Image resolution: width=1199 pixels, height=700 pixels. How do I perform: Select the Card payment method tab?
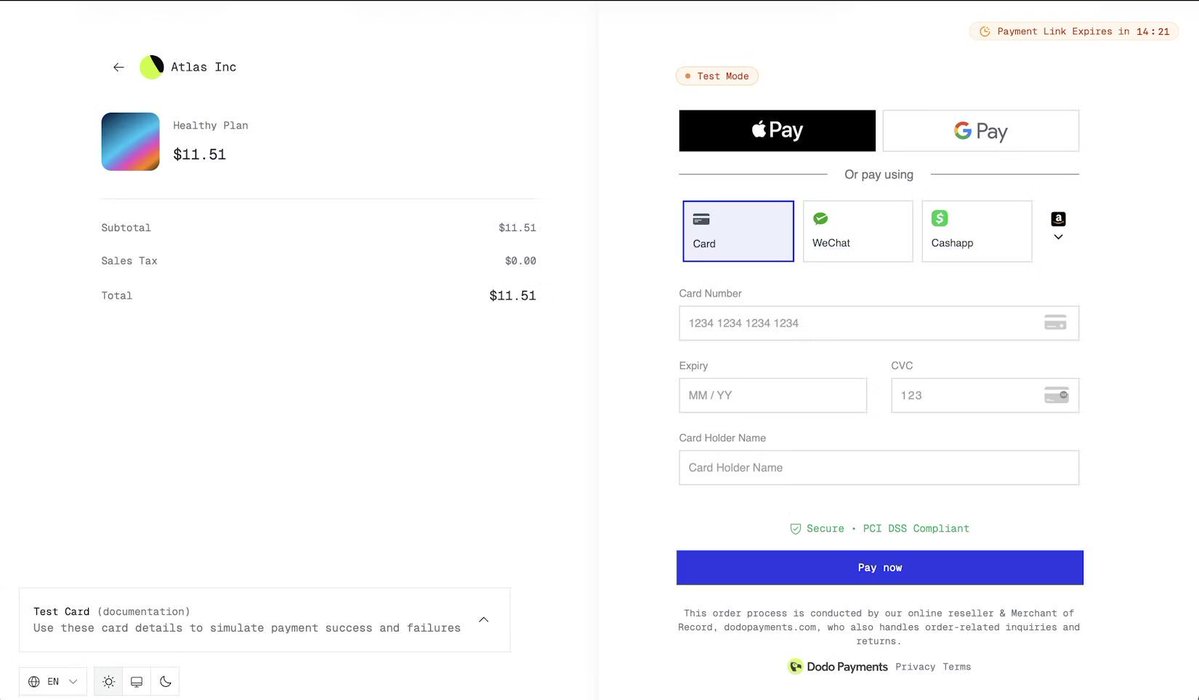(x=738, y=231)
